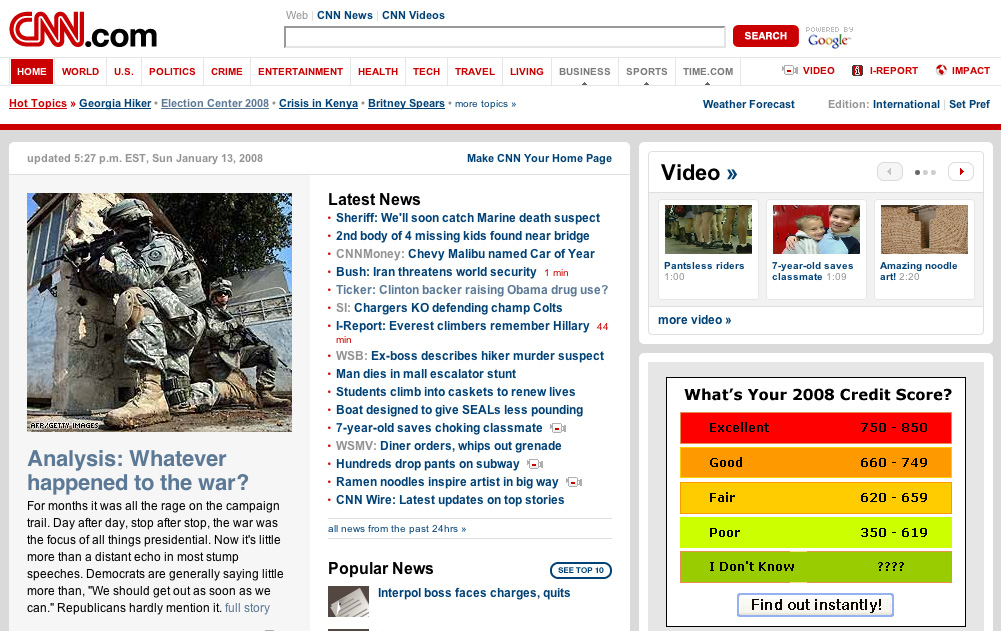The height and width of the screenshot is (631, 1001).
Task: Click the Impact globe icon
Action: coord(941,70)
